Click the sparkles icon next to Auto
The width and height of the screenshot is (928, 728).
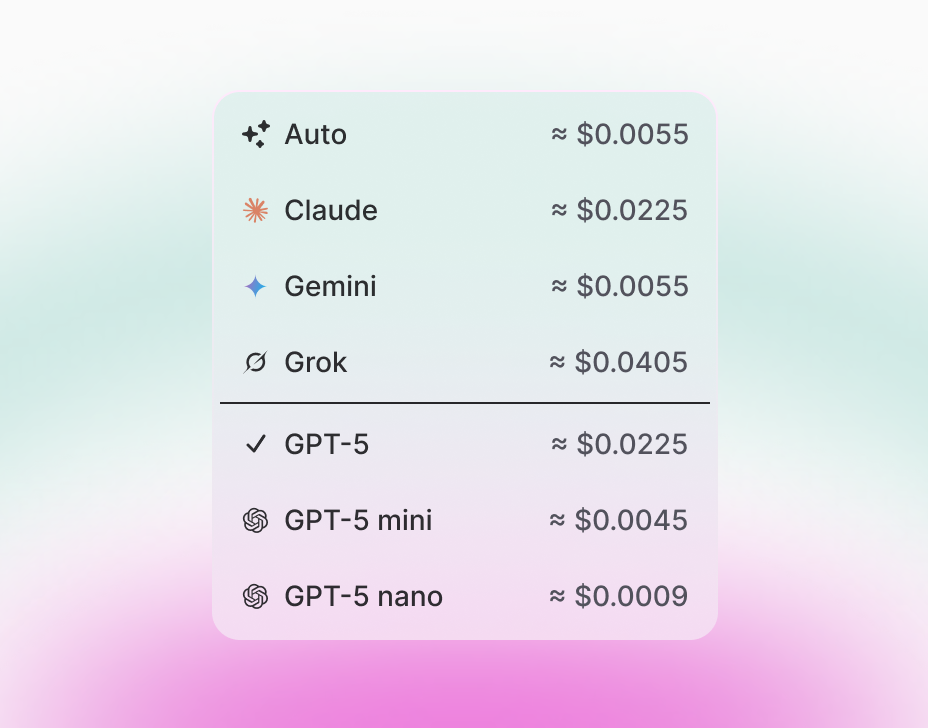point(257,134)
